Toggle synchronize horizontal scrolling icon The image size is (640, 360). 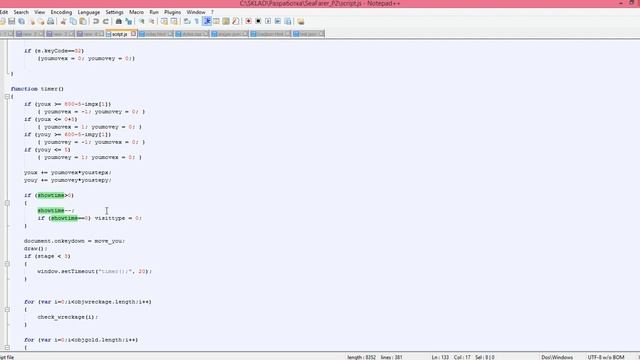[x=174, y=21]
